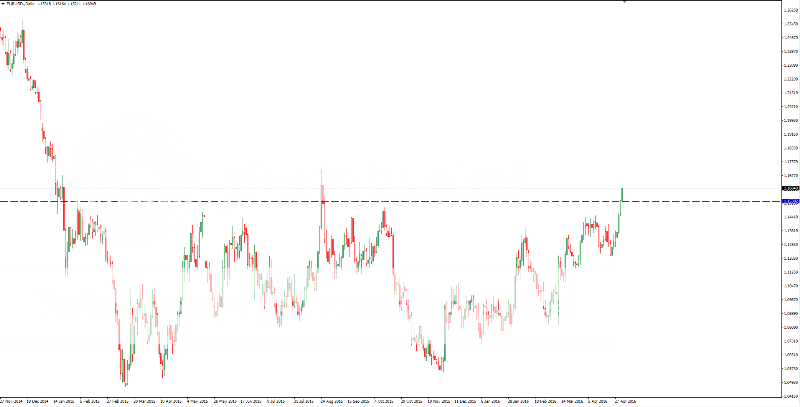
Task: Click the chart shift marker at the top edge
Action: 624,2
